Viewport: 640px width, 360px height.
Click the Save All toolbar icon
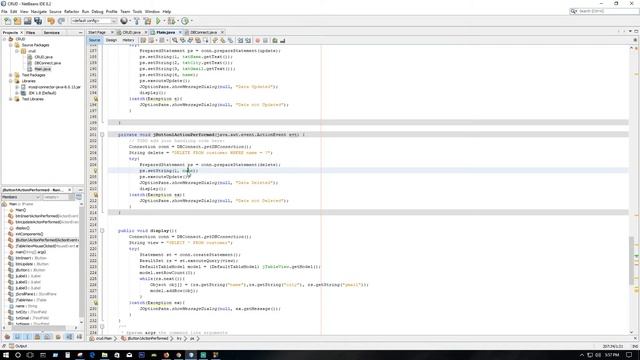coord(38,21)
